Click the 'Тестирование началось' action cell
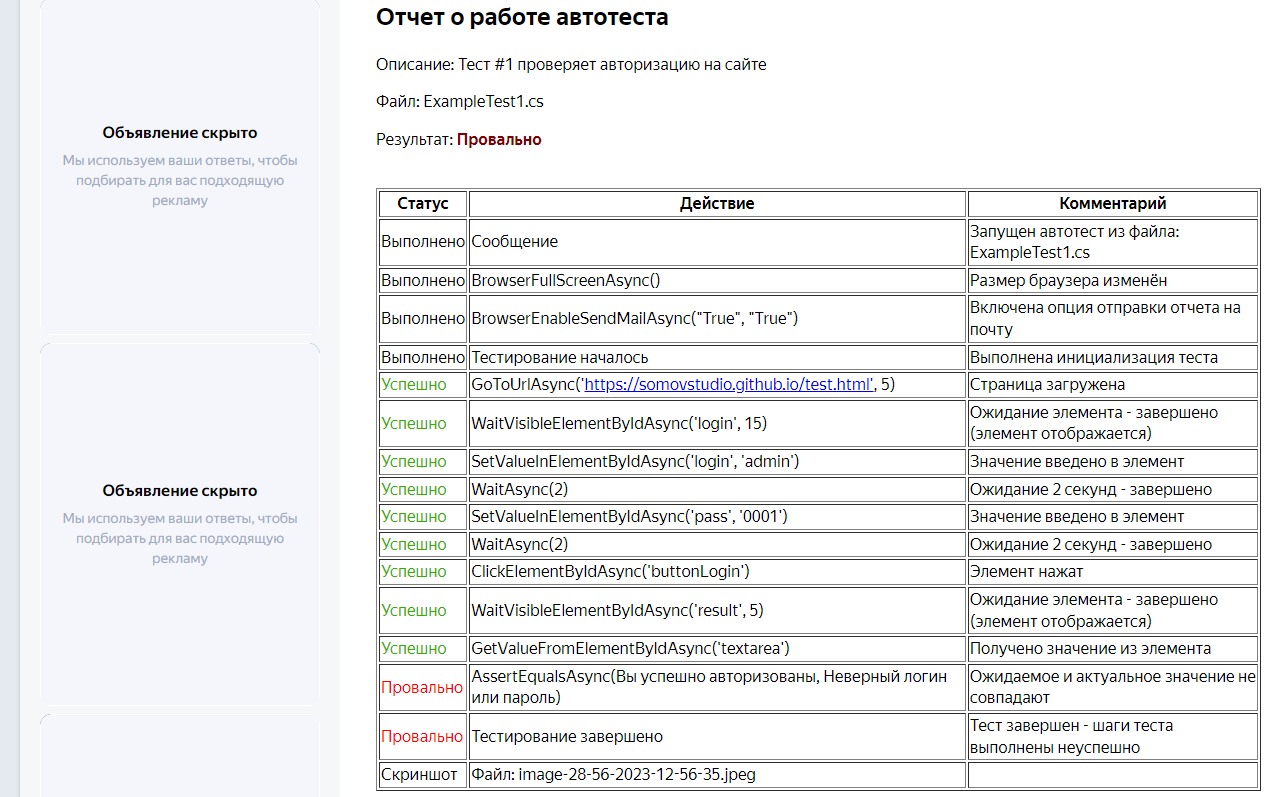This screenshot has width=1265, height=797. click(560, 358)
